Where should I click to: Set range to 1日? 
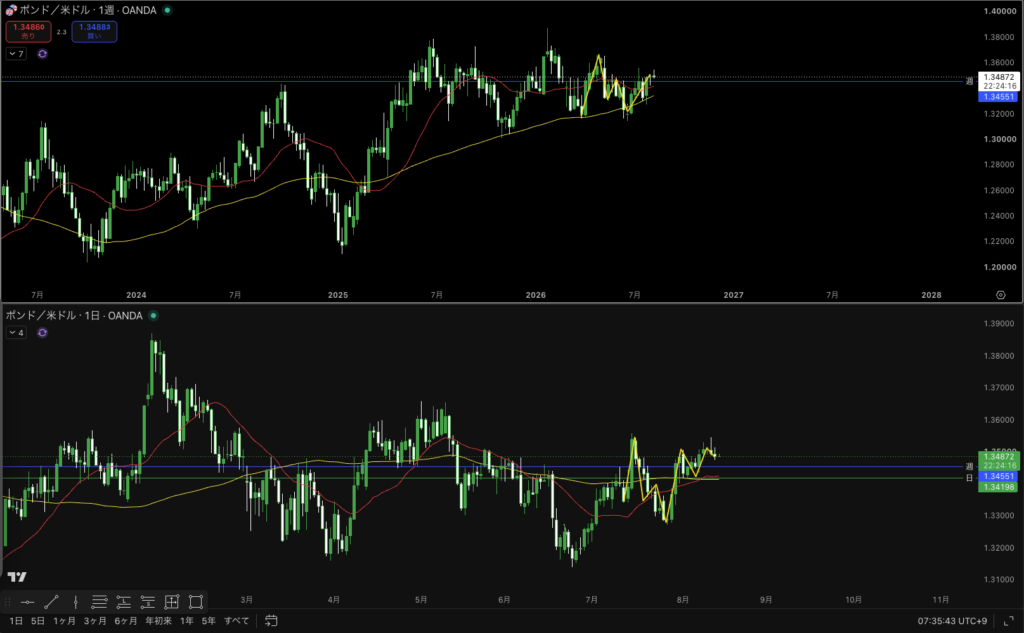[x=16, y=621]
